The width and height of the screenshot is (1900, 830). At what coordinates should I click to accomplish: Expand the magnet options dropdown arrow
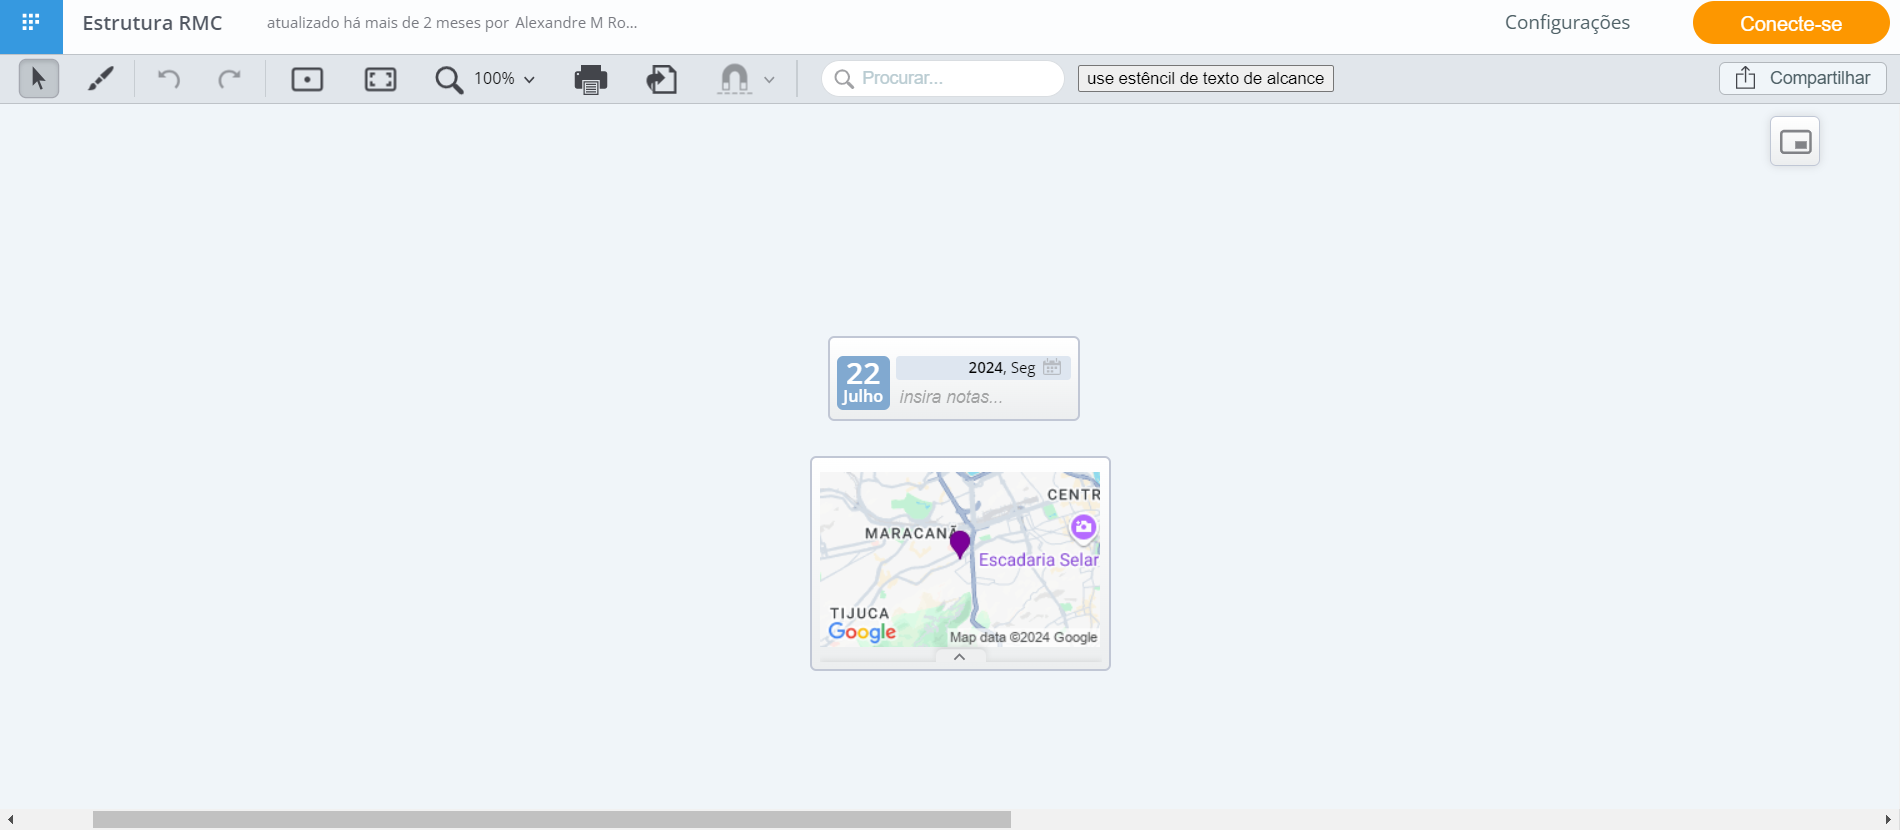tap(769, 80)
